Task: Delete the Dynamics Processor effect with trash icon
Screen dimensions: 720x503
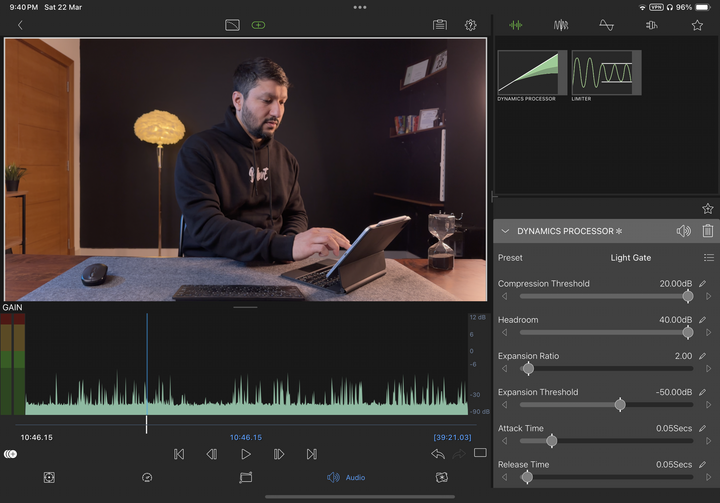Action: 708,231
